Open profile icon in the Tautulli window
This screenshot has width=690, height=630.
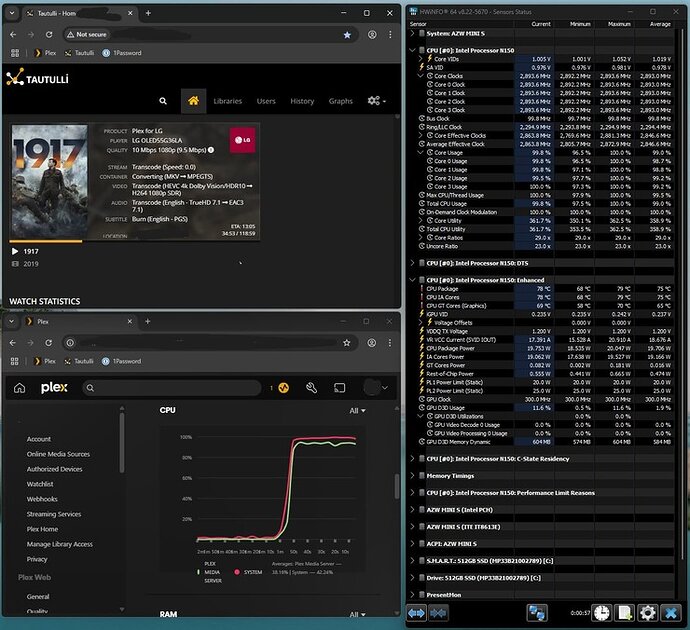(x=372, y=34)
